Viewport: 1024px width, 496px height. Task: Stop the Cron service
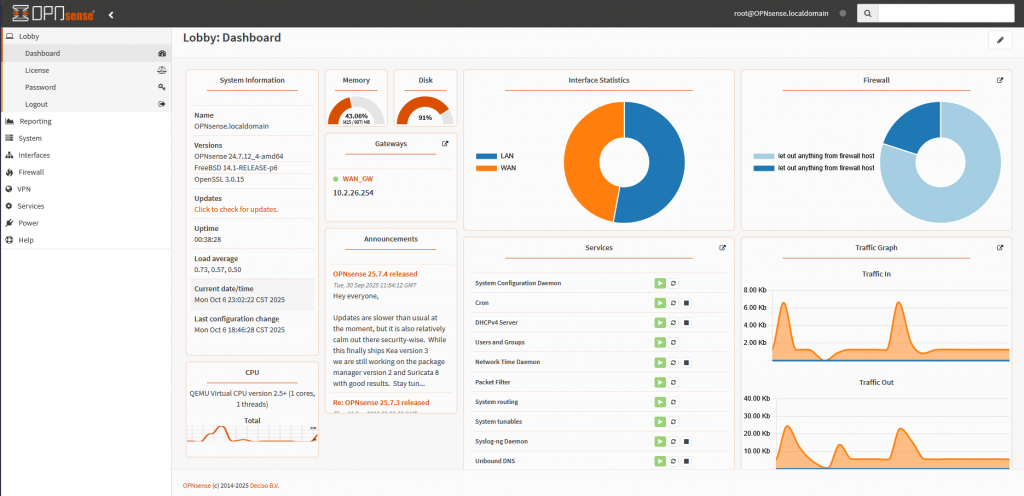[686, 303]
